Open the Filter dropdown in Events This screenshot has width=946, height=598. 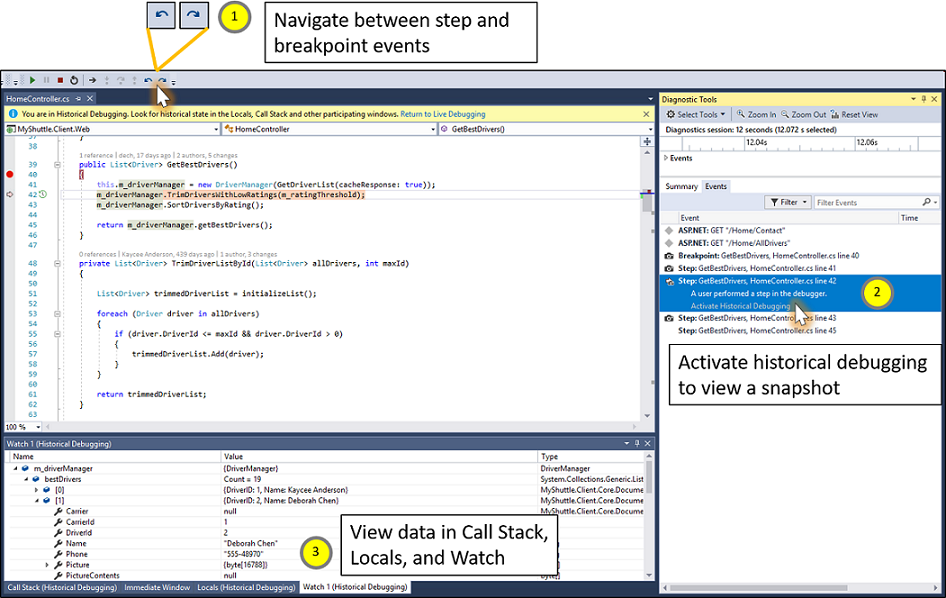click(789, 202)
